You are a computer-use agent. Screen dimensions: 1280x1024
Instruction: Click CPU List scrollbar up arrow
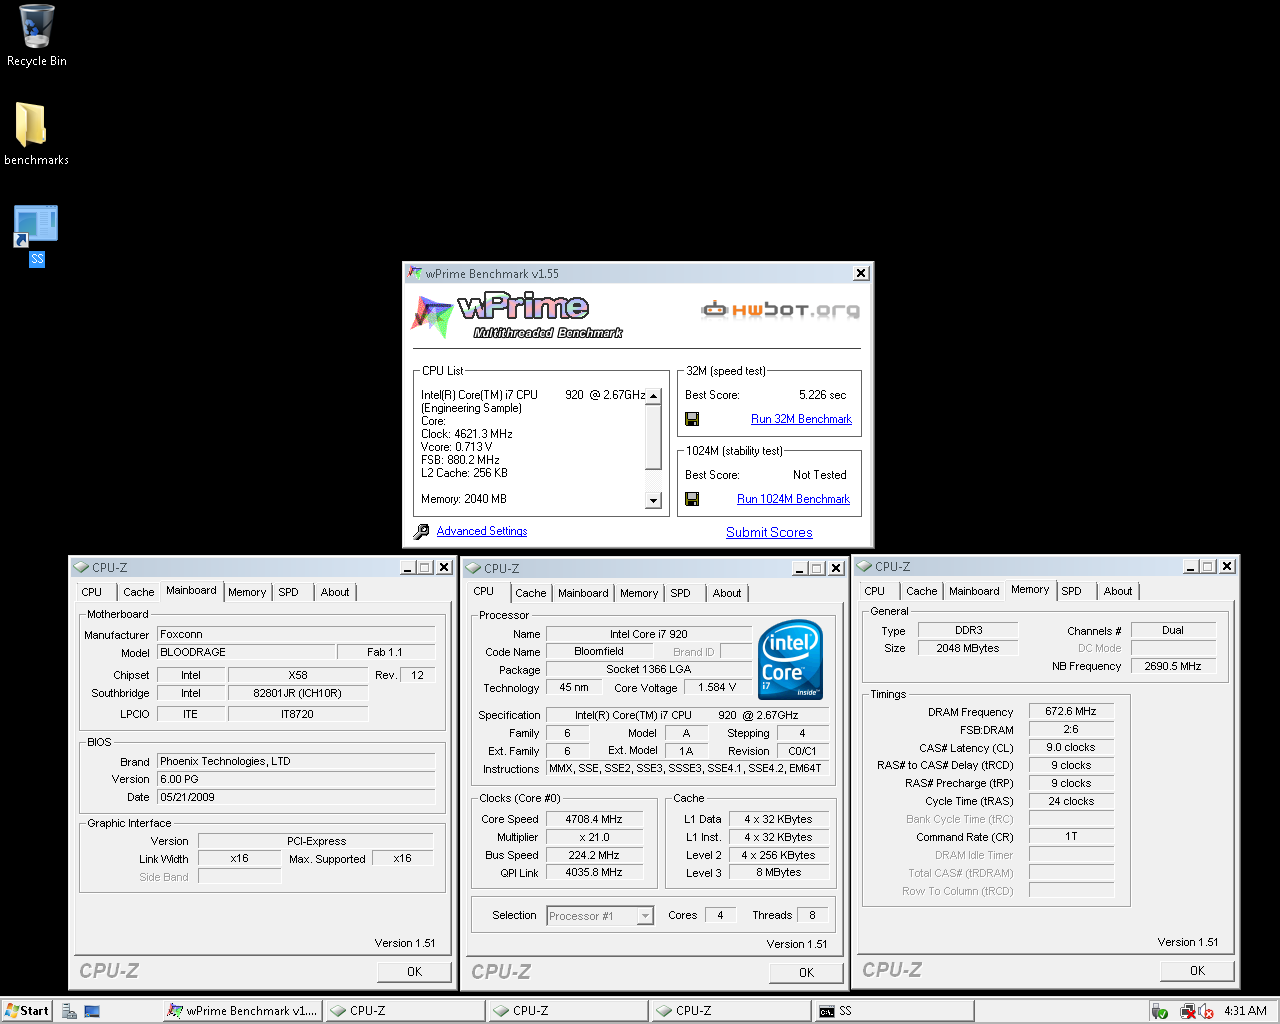pyautogui.click(x=654, y=396)
